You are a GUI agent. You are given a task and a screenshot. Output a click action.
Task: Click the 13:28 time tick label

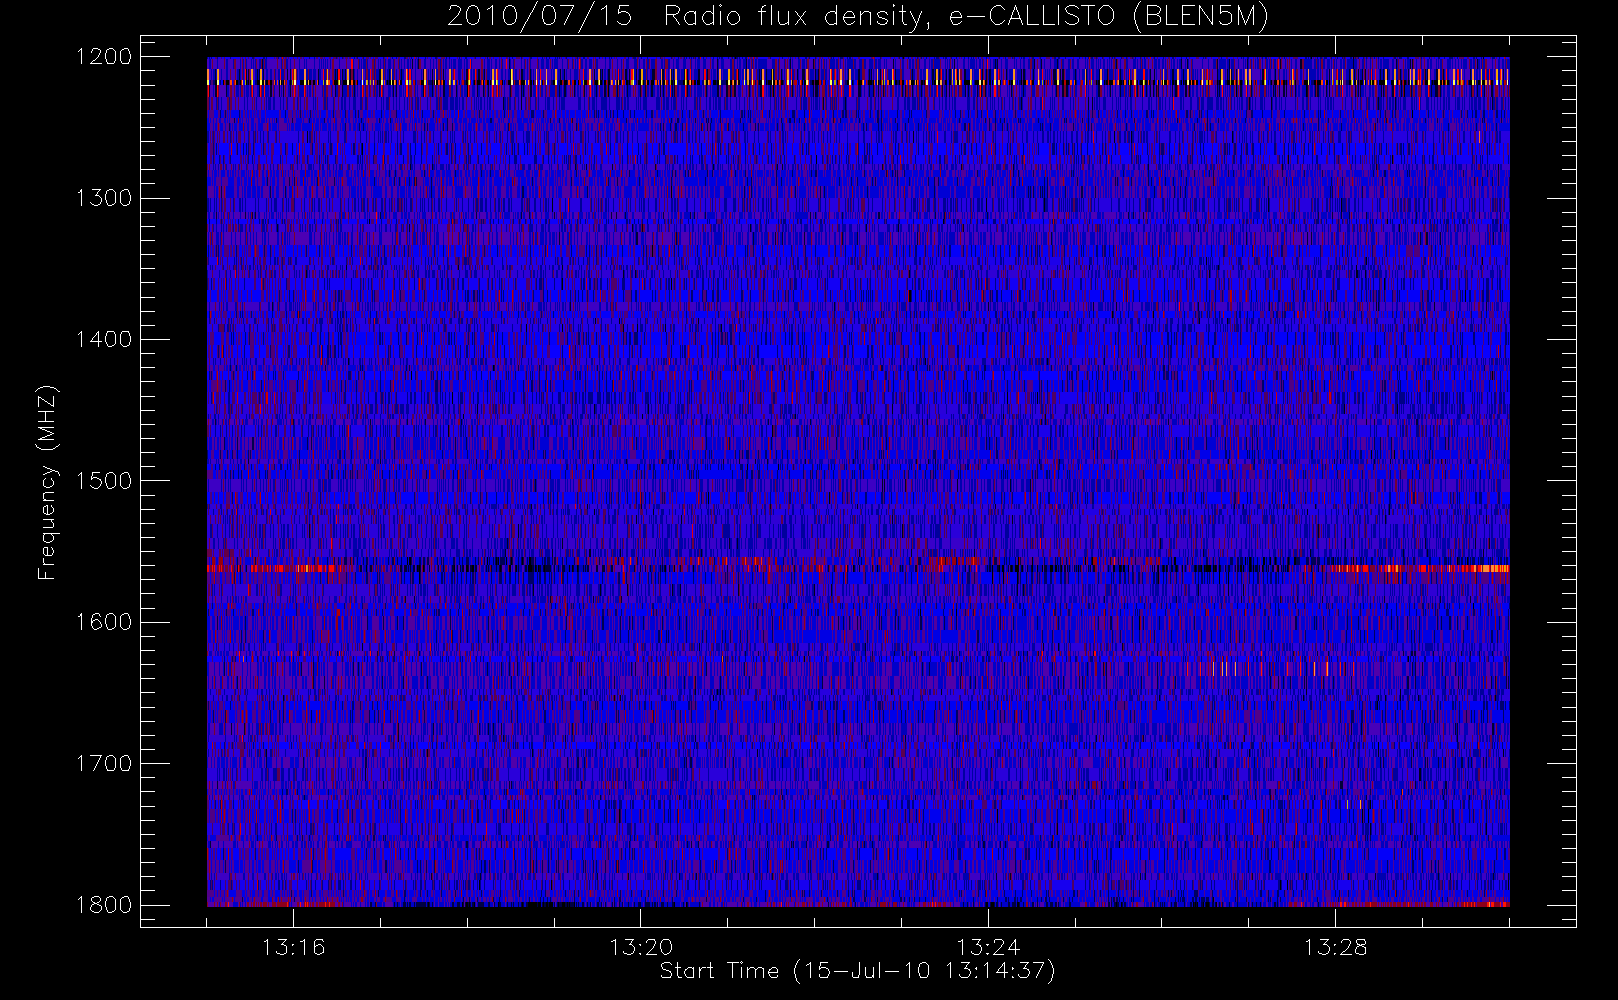(1335, 947)
